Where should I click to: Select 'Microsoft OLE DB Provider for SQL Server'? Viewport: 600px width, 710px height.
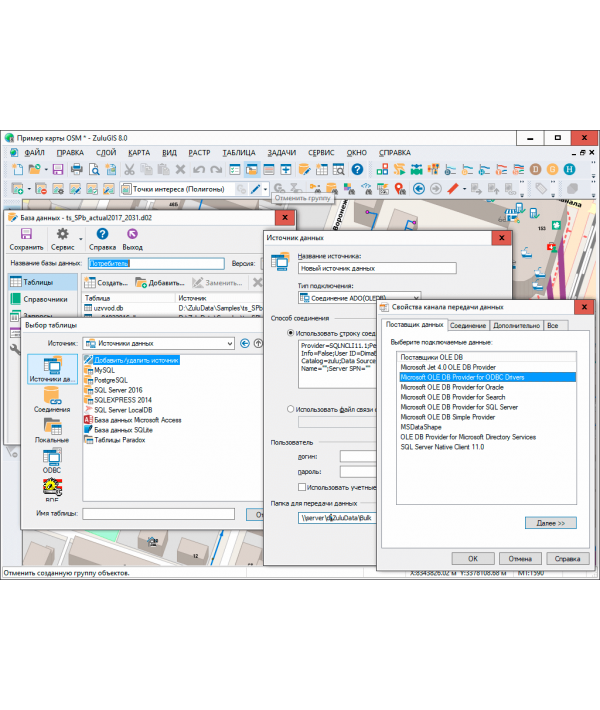459,407
